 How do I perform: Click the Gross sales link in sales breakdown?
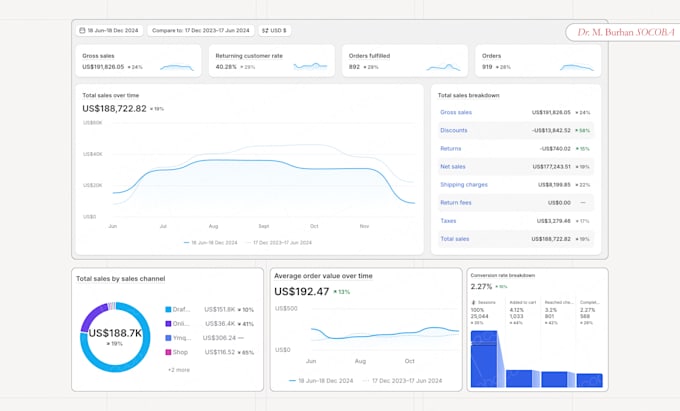coord(456,112)
